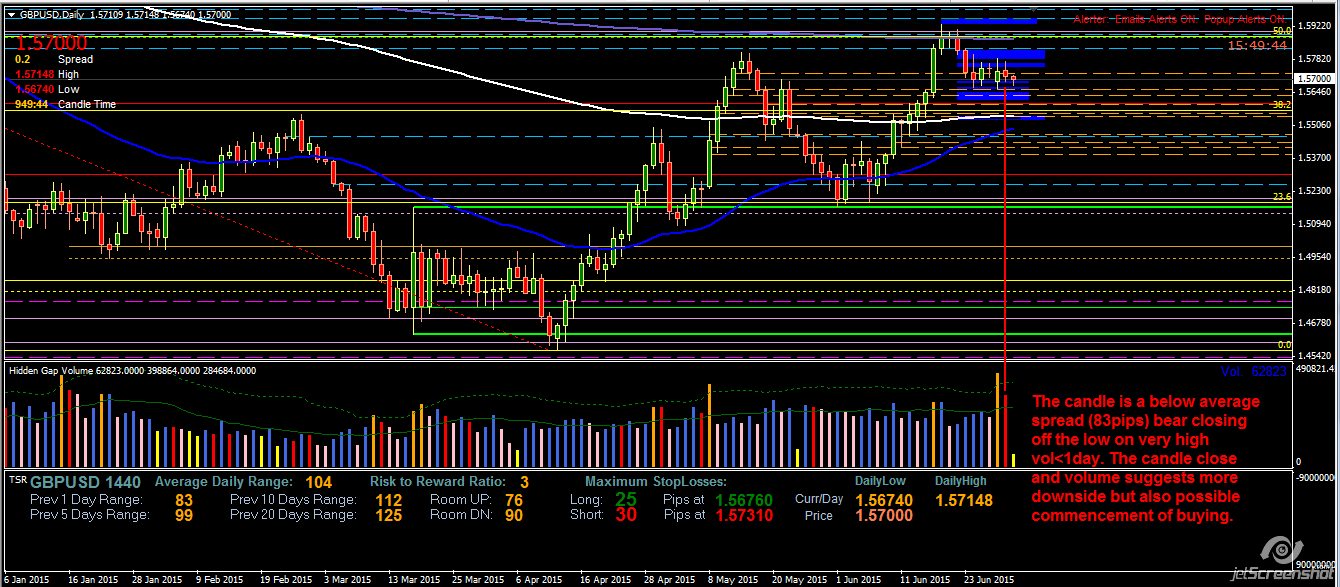Screen dimensions: 1340x587
Task: Click the Fibonacci 23.6 level label
Action: point(1281,198)
